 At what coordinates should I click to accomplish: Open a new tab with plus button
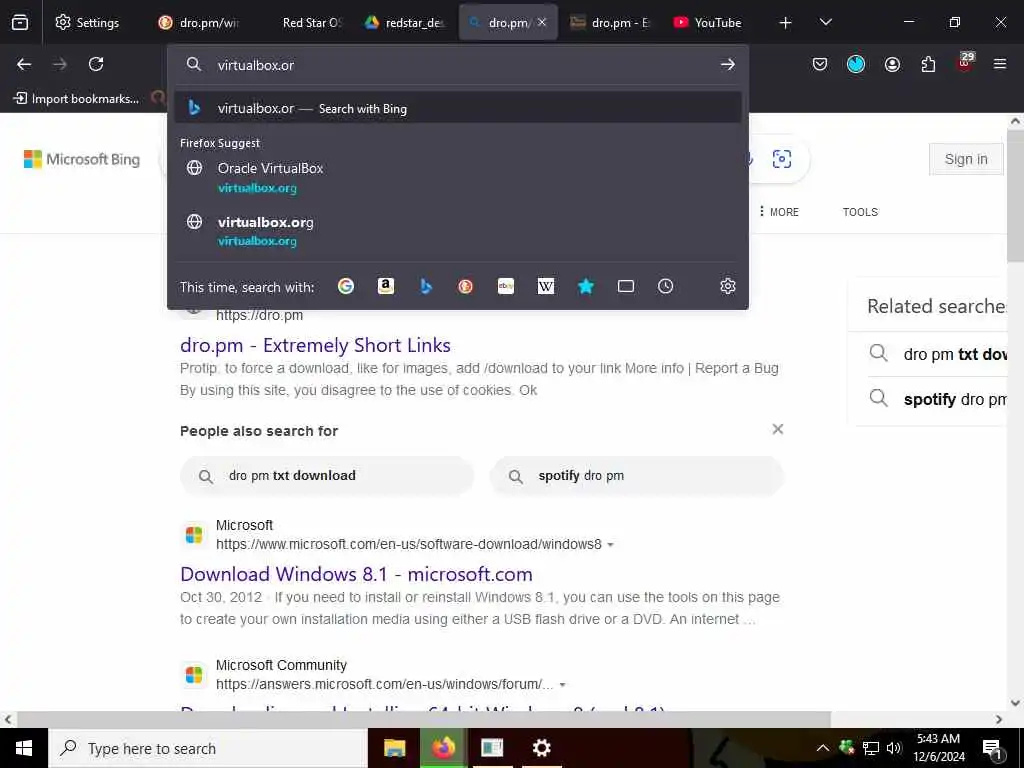[785, 22]
